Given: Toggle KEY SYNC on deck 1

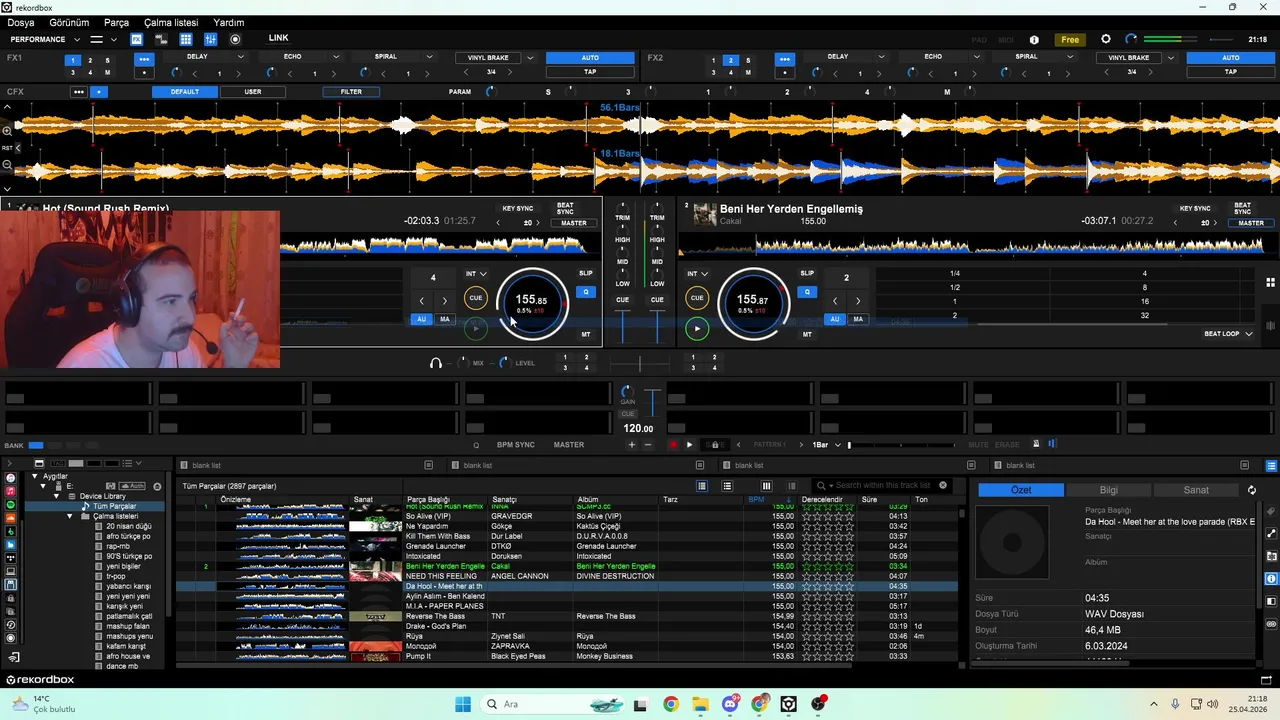Looking at the screenshot, I should pos(518,209).
